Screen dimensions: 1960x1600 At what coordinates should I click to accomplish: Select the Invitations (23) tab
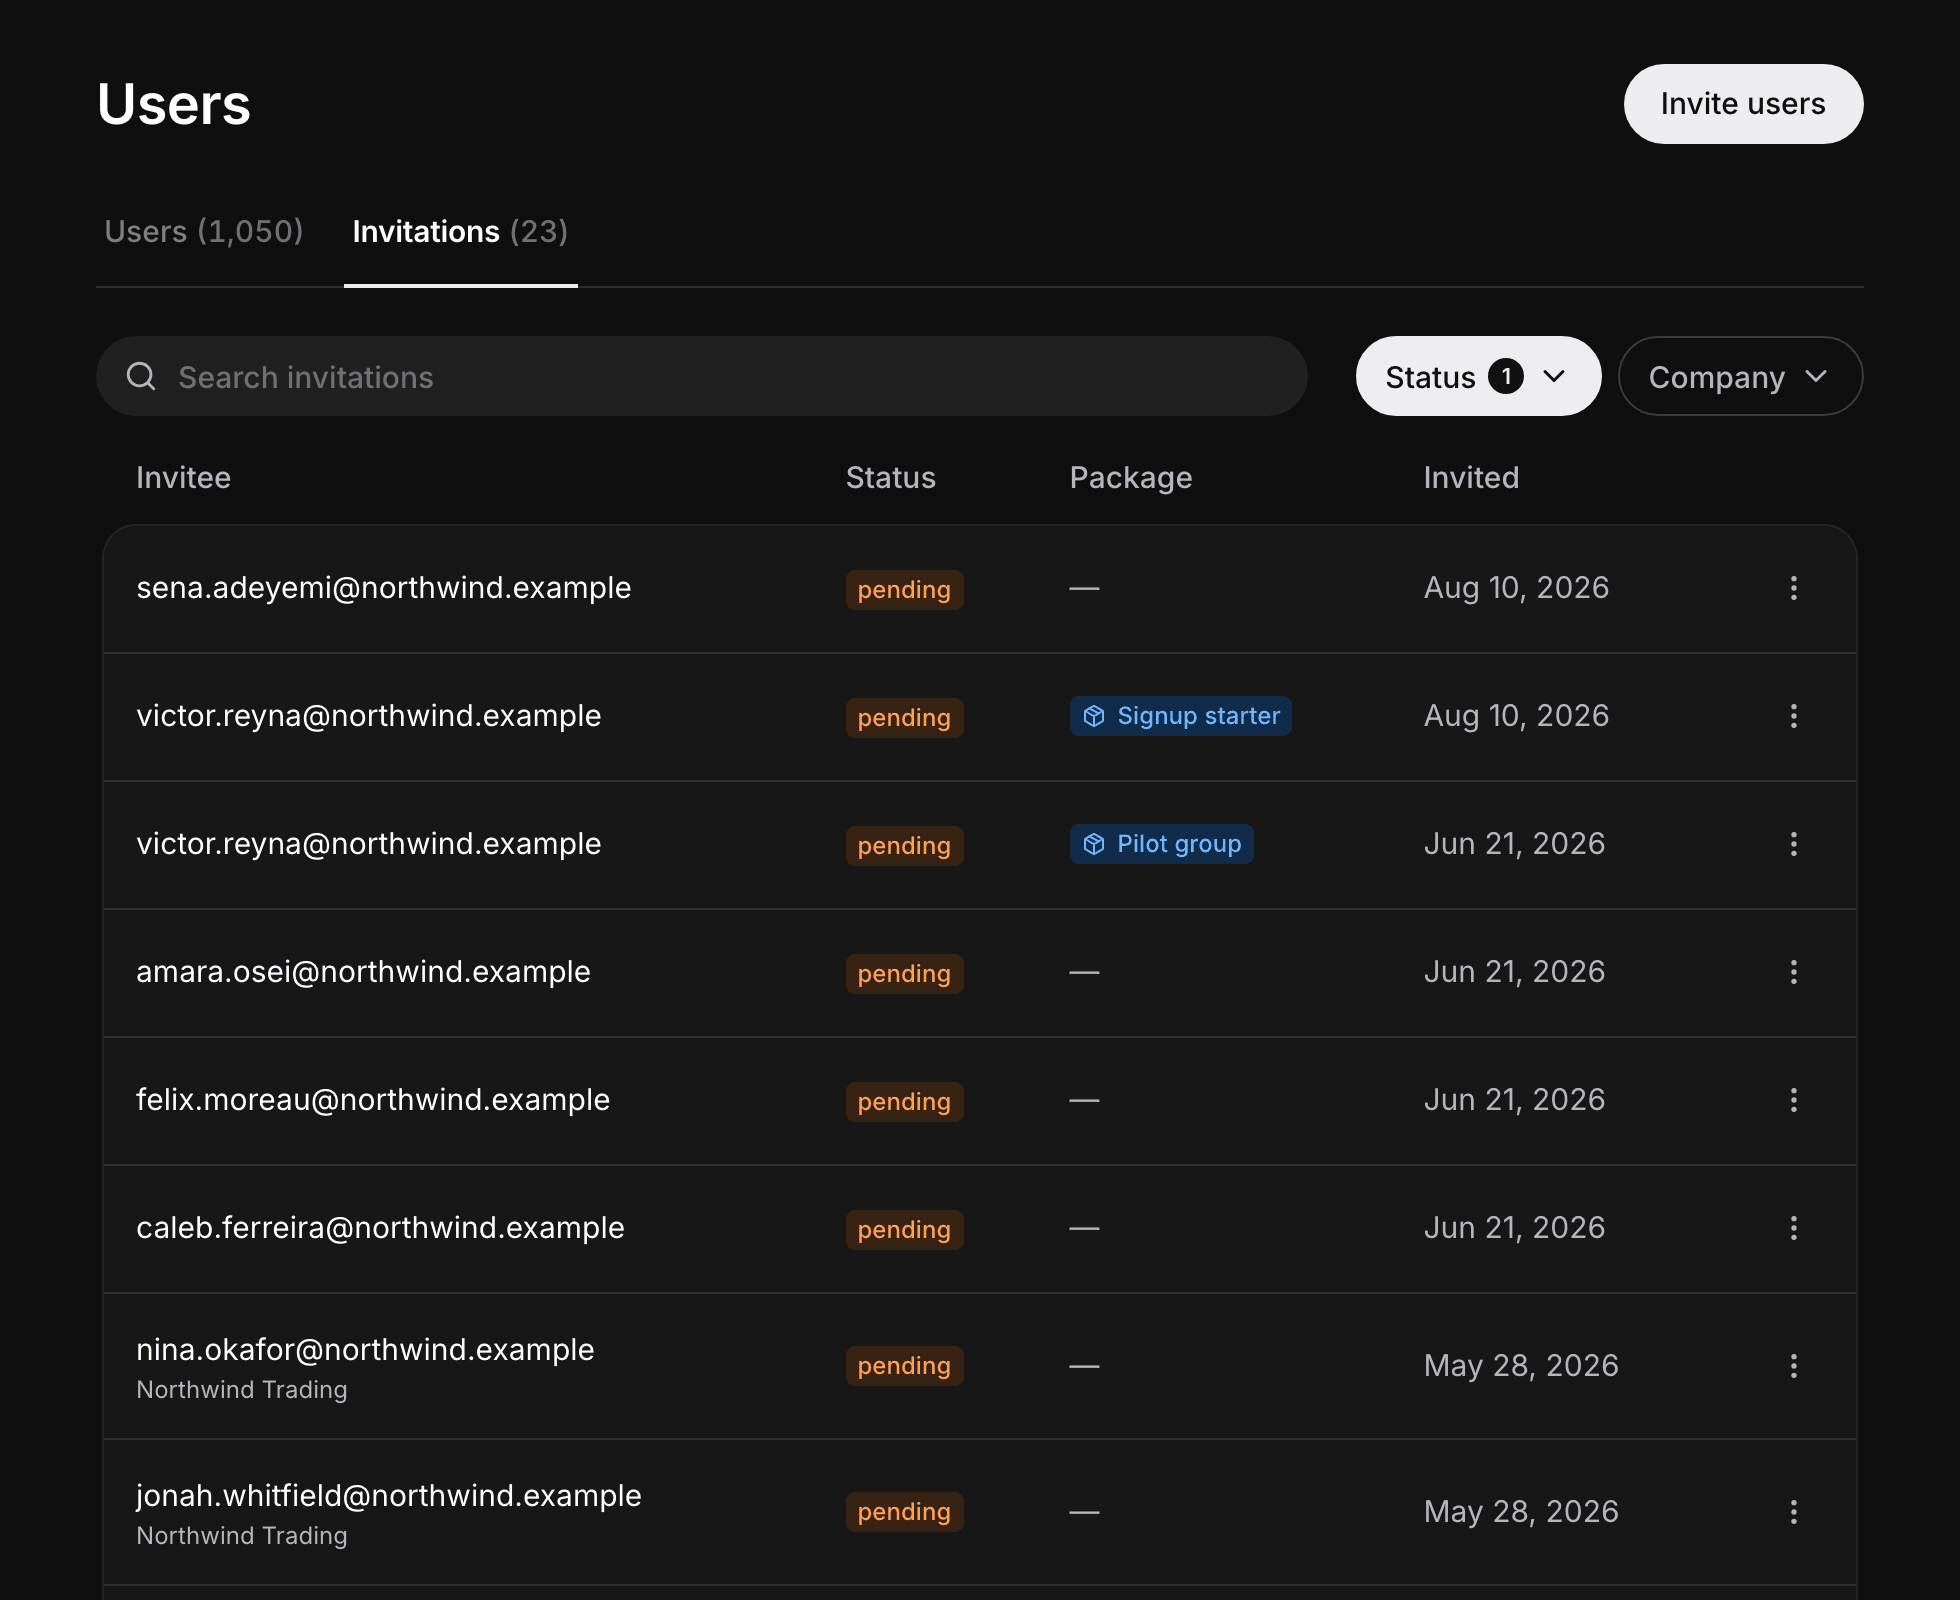[460, 232]
